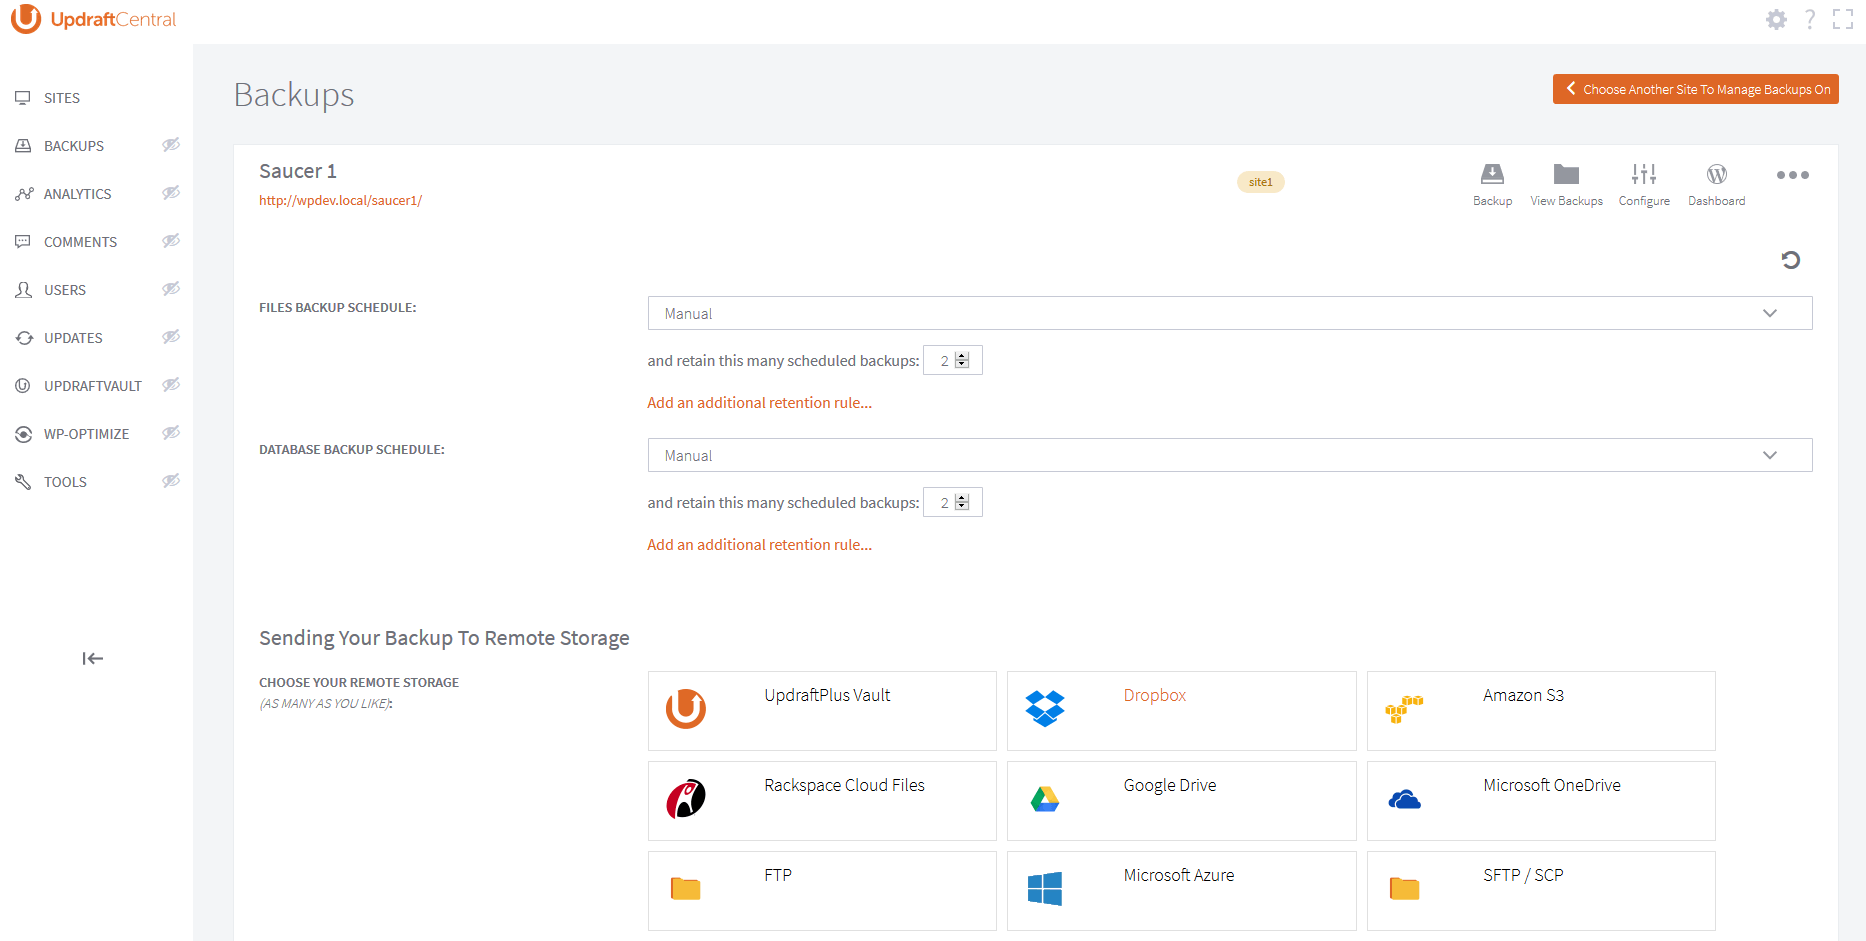Click the Backup icon for Saucer 1
1866x941 pixels.
[1492, 176]
